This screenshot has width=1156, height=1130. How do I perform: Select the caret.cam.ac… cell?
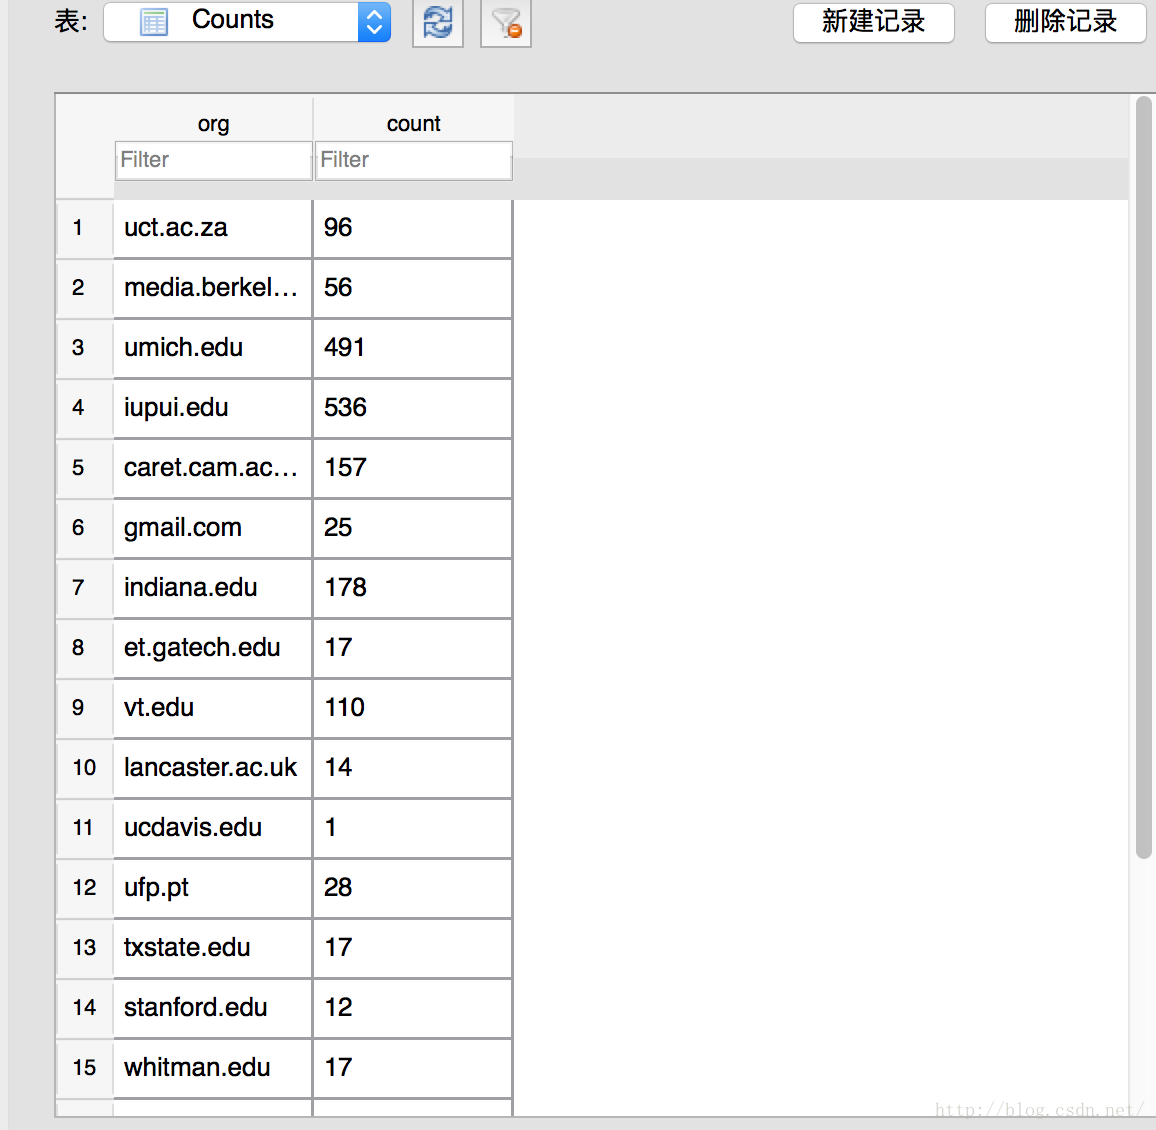(x=213, y=468)
